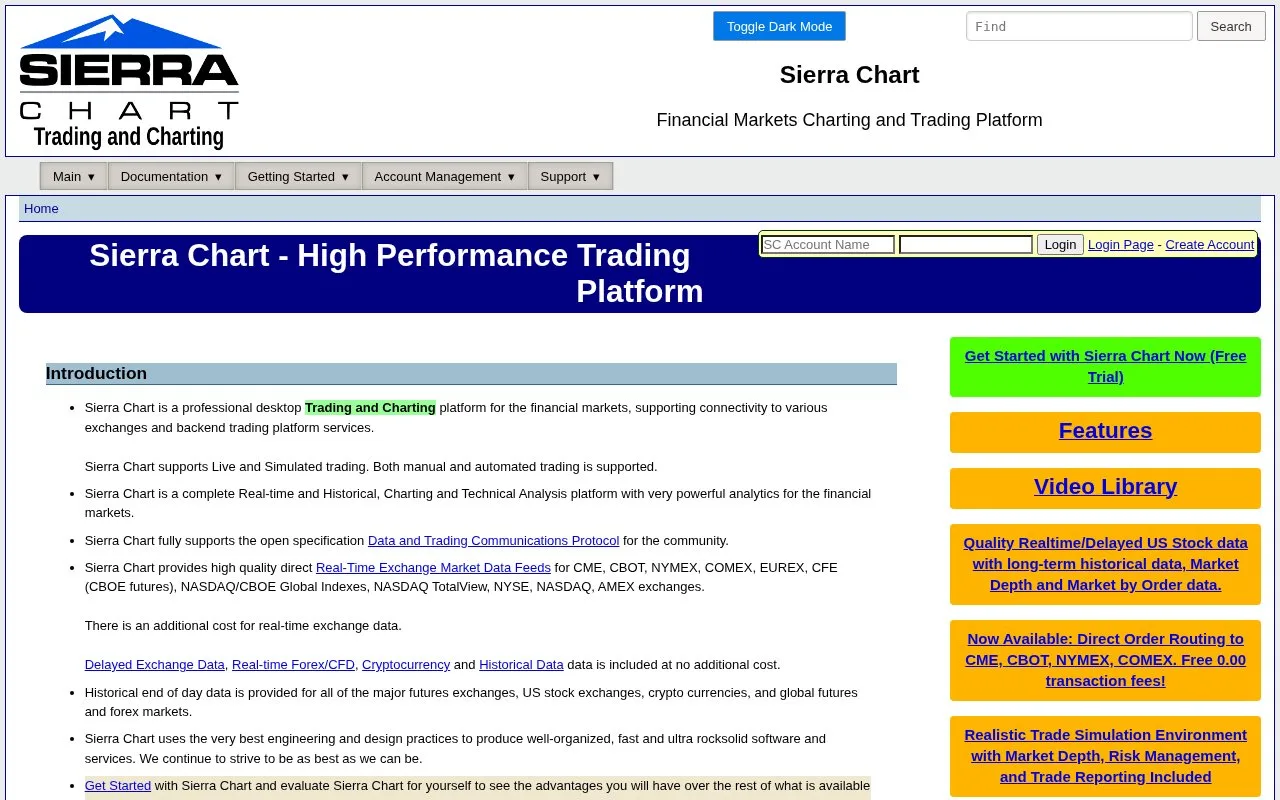Open Quality Realtime/Delayed US Stock data link
Screen dimensions: 1280x800
tap(1105, 564)
